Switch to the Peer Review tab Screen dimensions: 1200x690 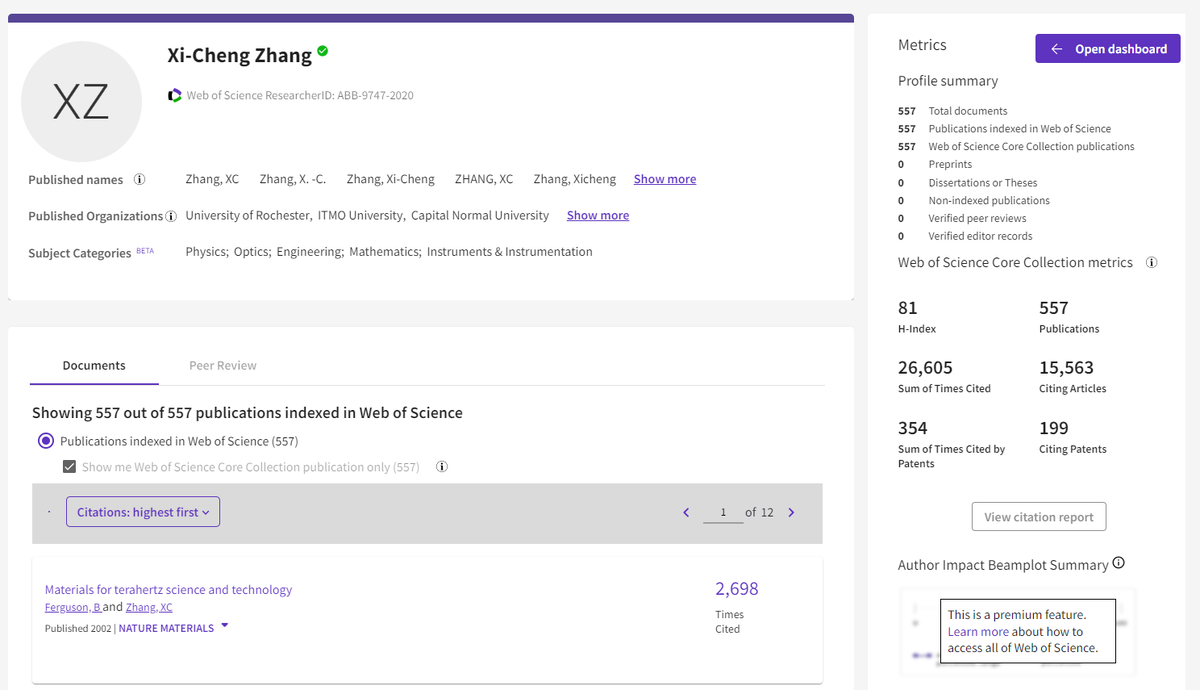pyautogui.click(x=223, y=366)
